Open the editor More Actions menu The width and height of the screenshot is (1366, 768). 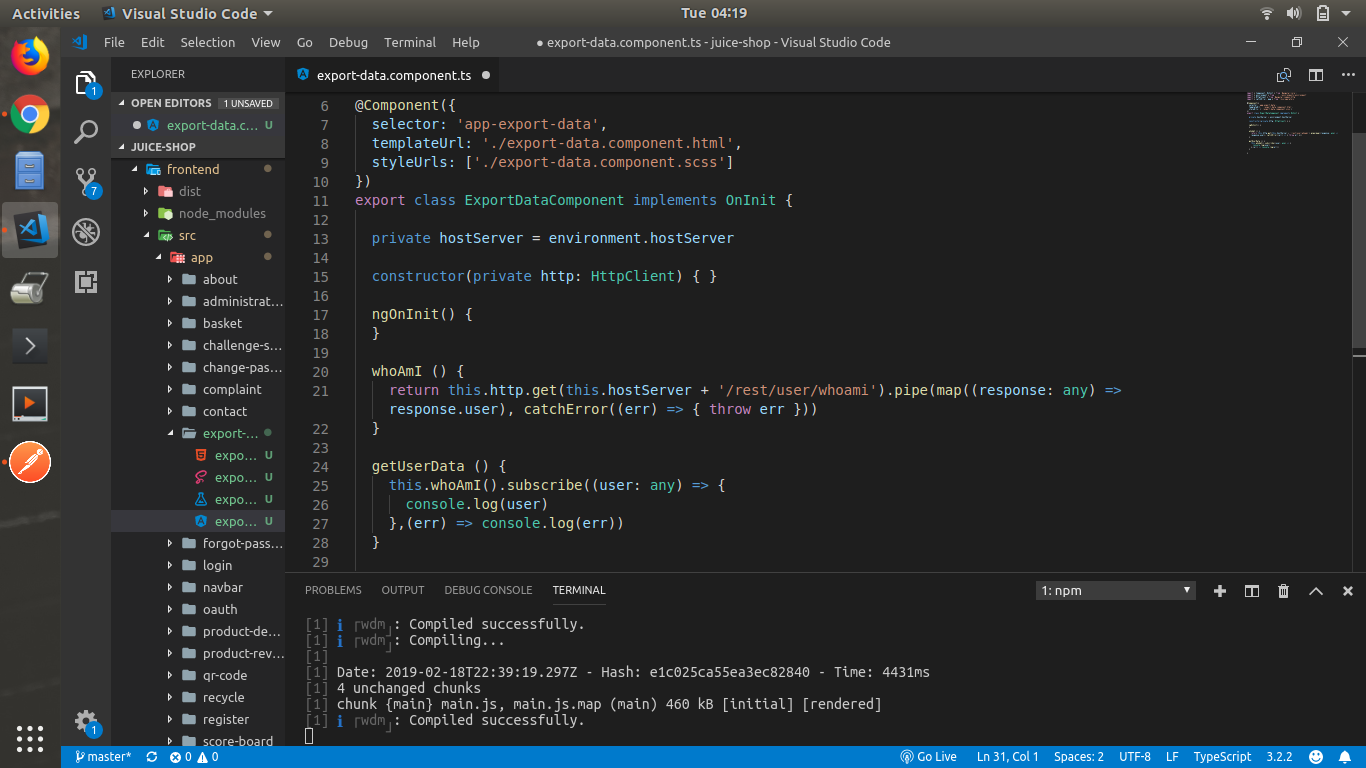tap(1346, 75)
